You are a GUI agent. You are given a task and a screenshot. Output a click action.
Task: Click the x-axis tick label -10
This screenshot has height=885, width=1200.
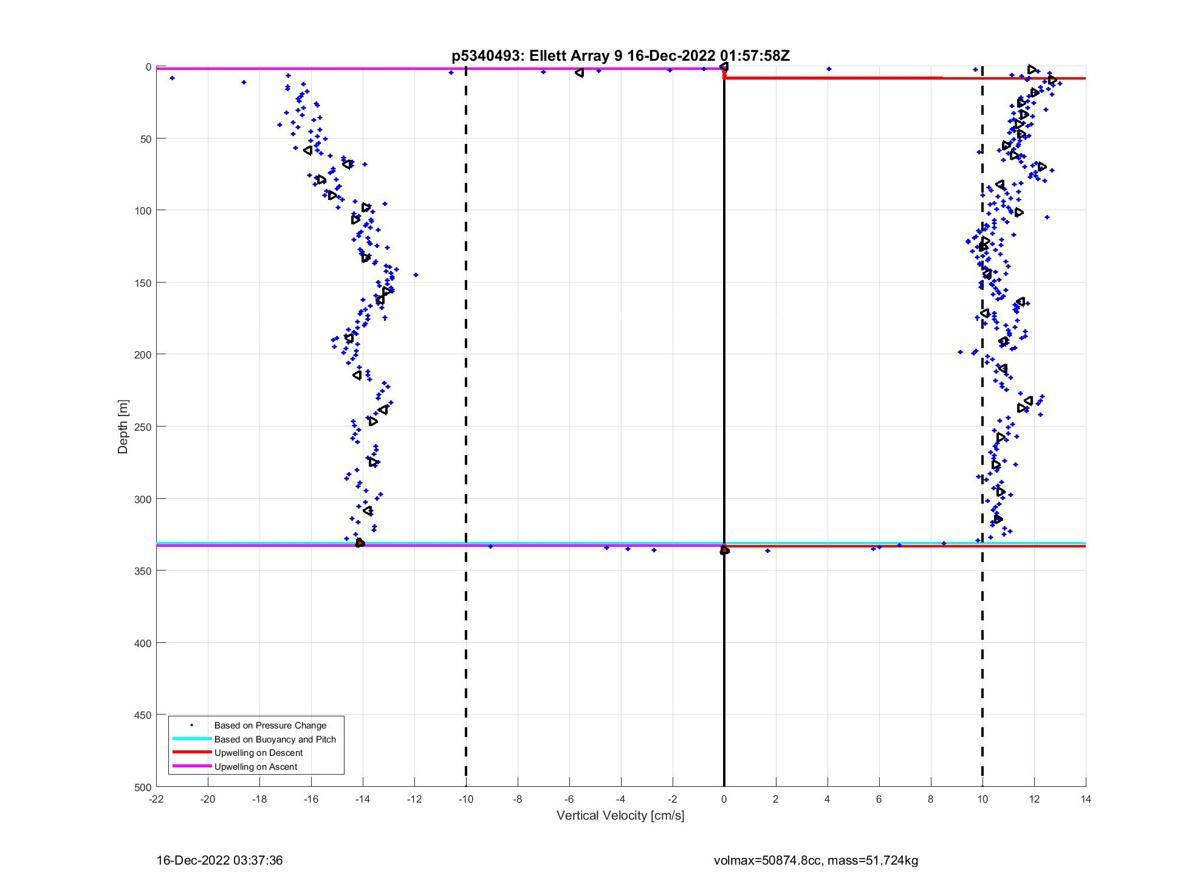(x=466, y=799)
